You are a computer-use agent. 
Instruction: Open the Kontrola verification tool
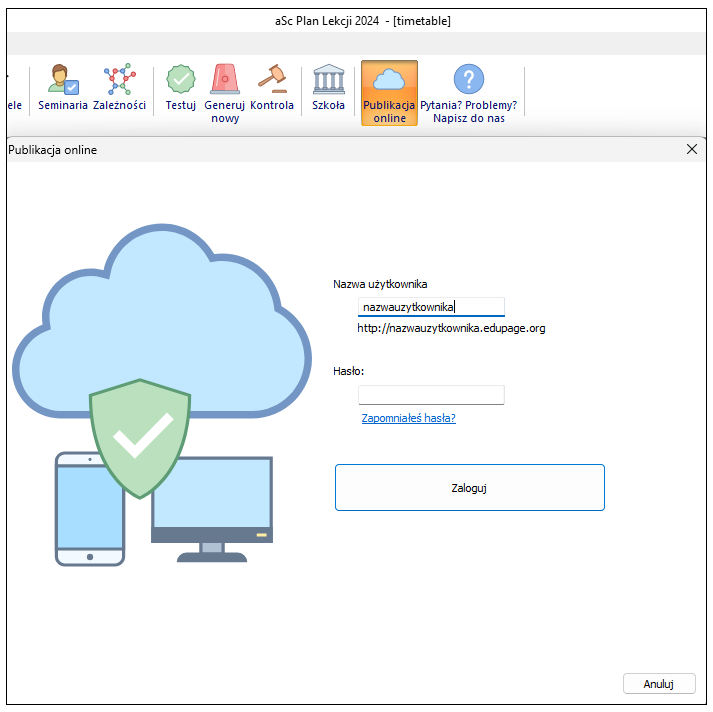tap(272, 89)
